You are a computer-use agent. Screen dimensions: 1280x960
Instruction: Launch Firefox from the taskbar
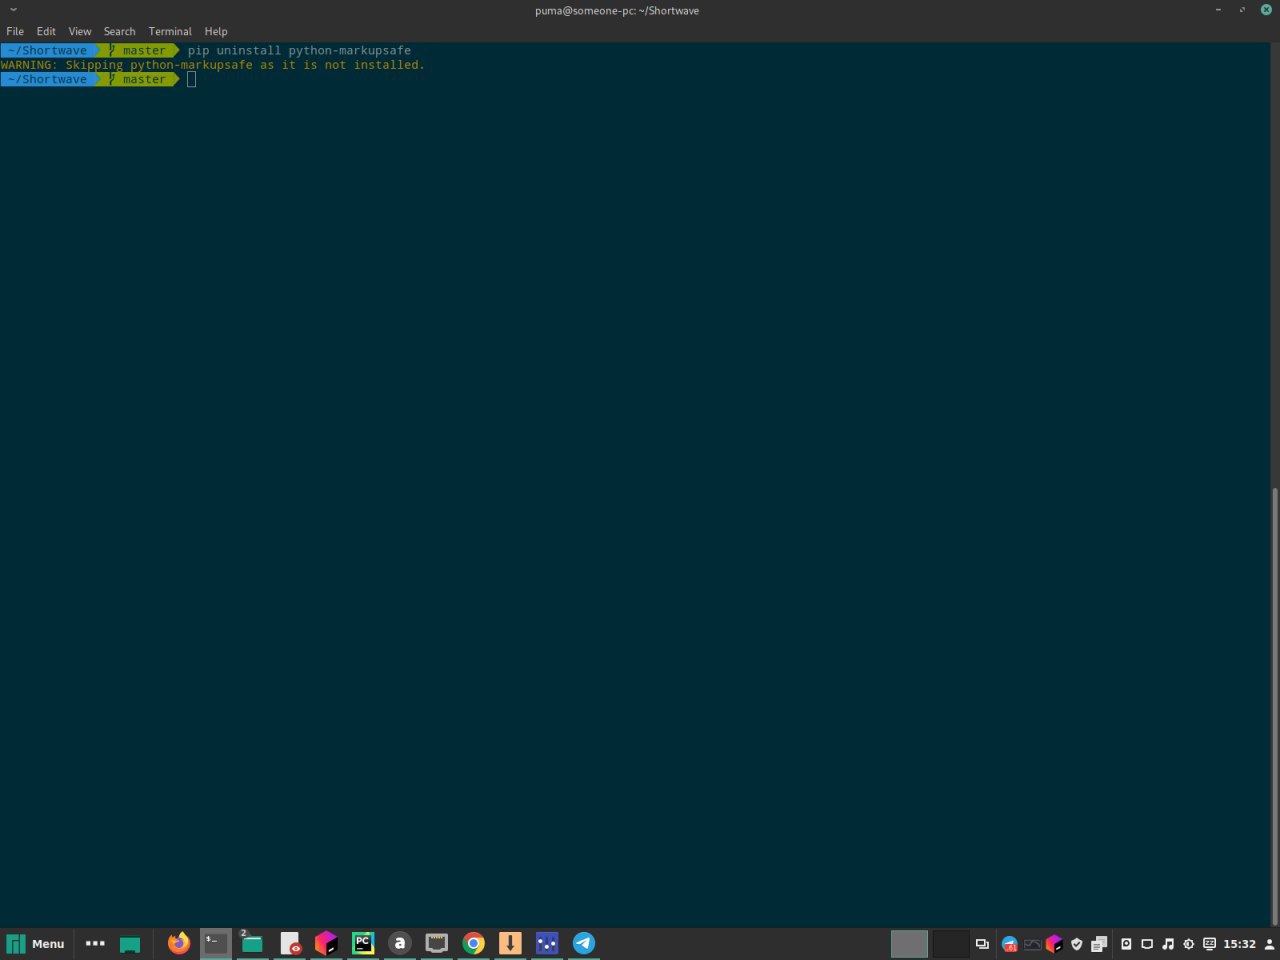click(179, 943)
